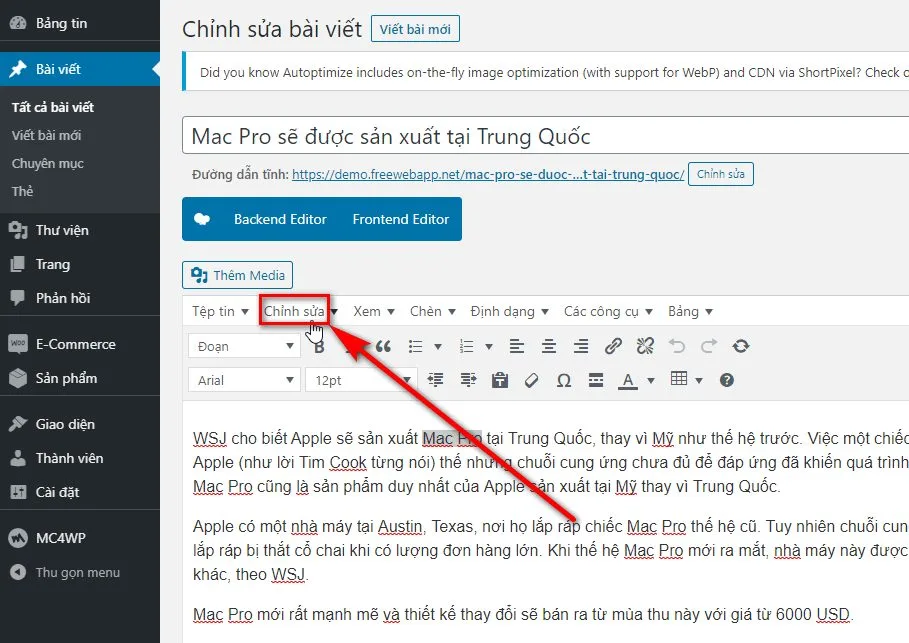This screenshot has height=643, width=909.
Task: Click the blockquote icon in editor toolbar
Action: (383, 347)
